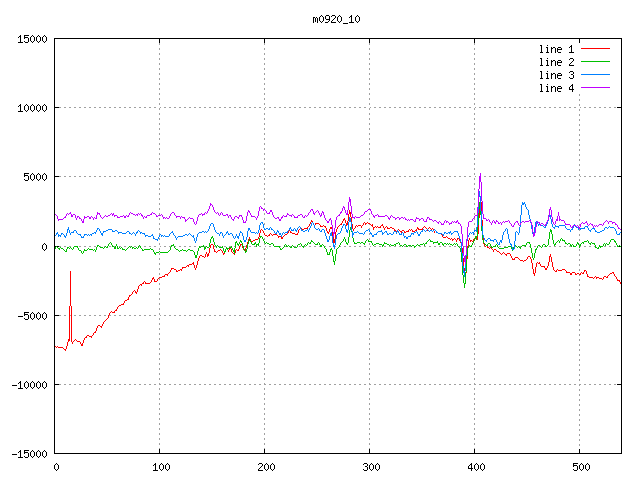The height and width of the screenshot is (480, 640).
Task: Click the red sample for line 1
Action: coord(595,49)
